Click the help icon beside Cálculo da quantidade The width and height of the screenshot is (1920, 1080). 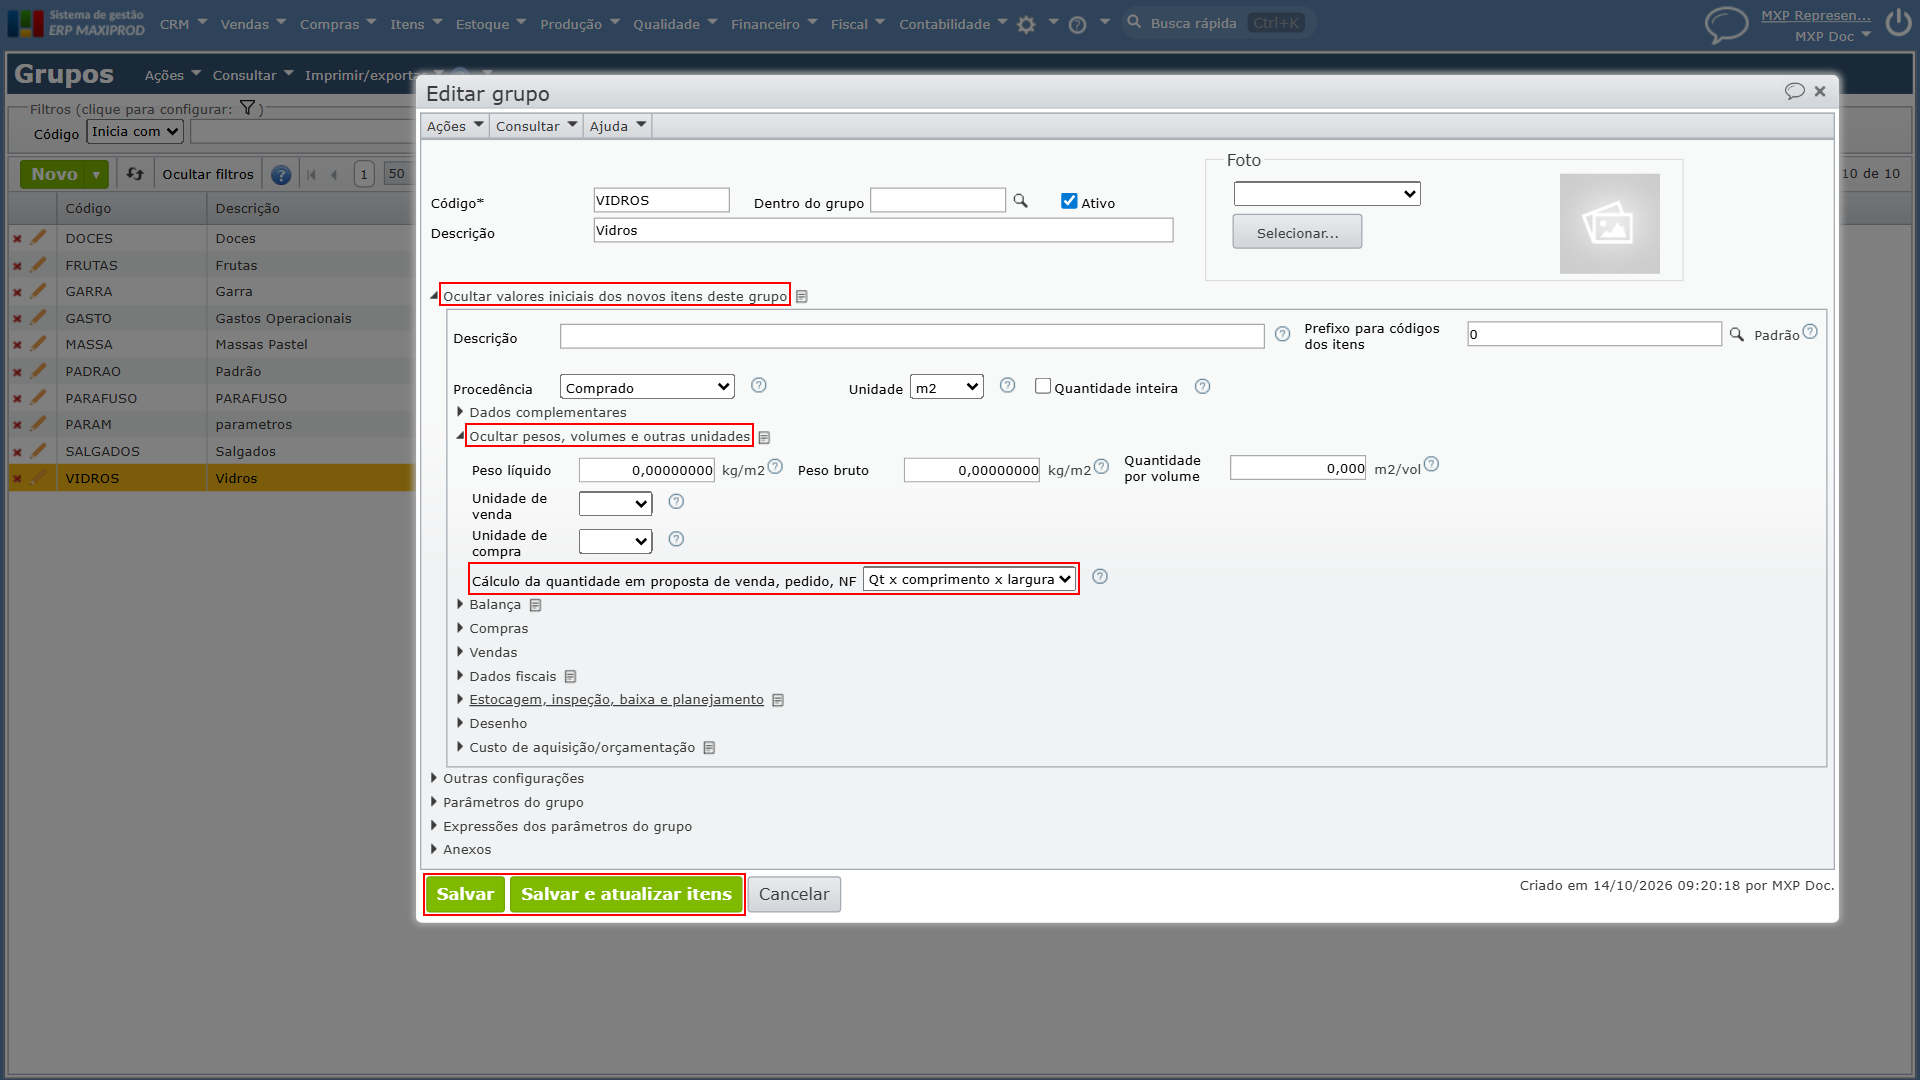click(x=1100, y=577)
